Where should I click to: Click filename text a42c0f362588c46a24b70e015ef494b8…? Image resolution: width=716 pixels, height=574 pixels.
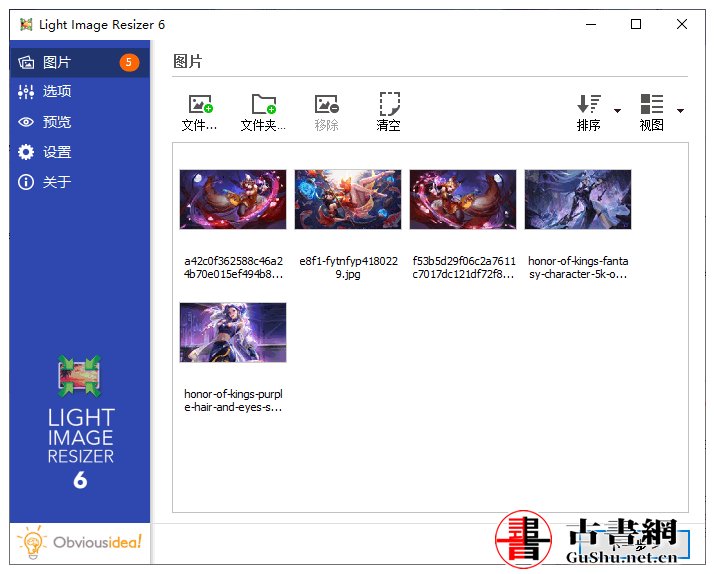tap(233, 268)
